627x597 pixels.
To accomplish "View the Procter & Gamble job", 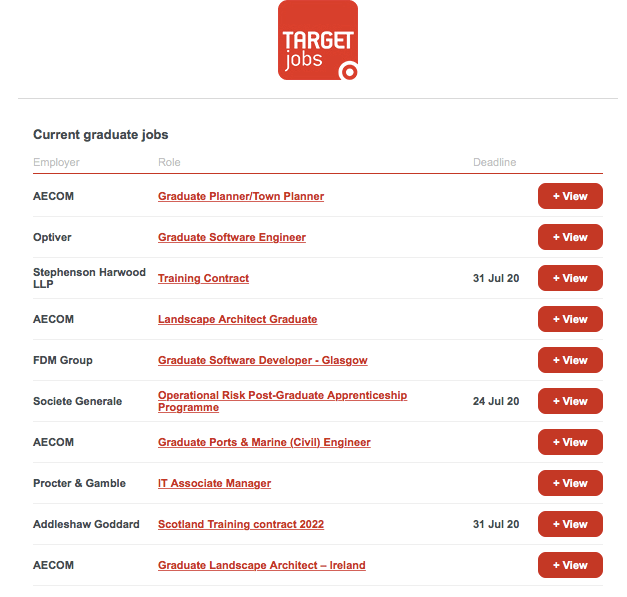I will tap(570, 484).
